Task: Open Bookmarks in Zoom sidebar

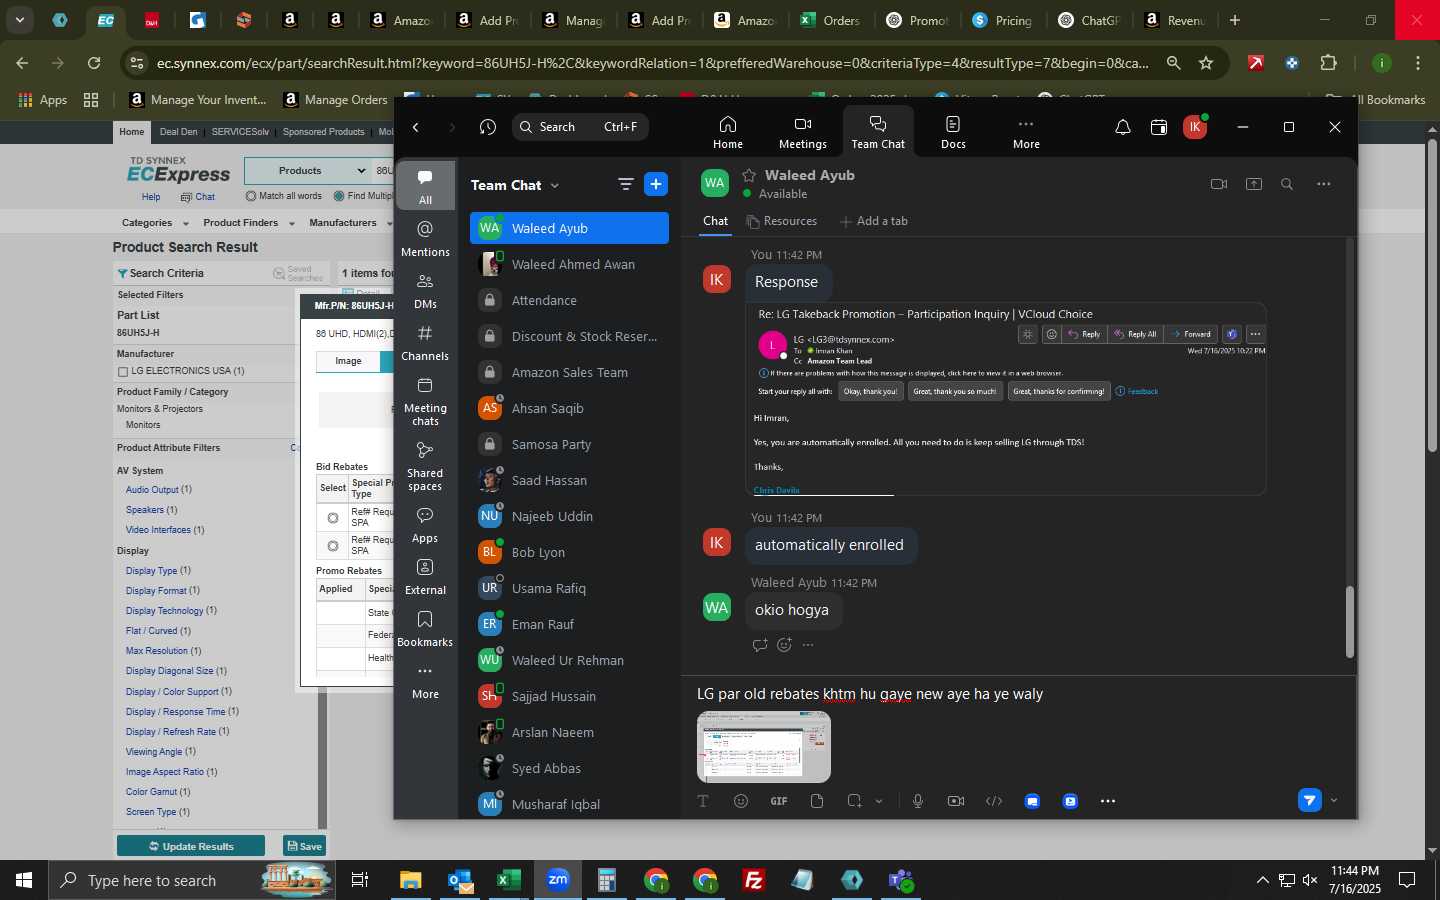Action: [x=425, y=629]
